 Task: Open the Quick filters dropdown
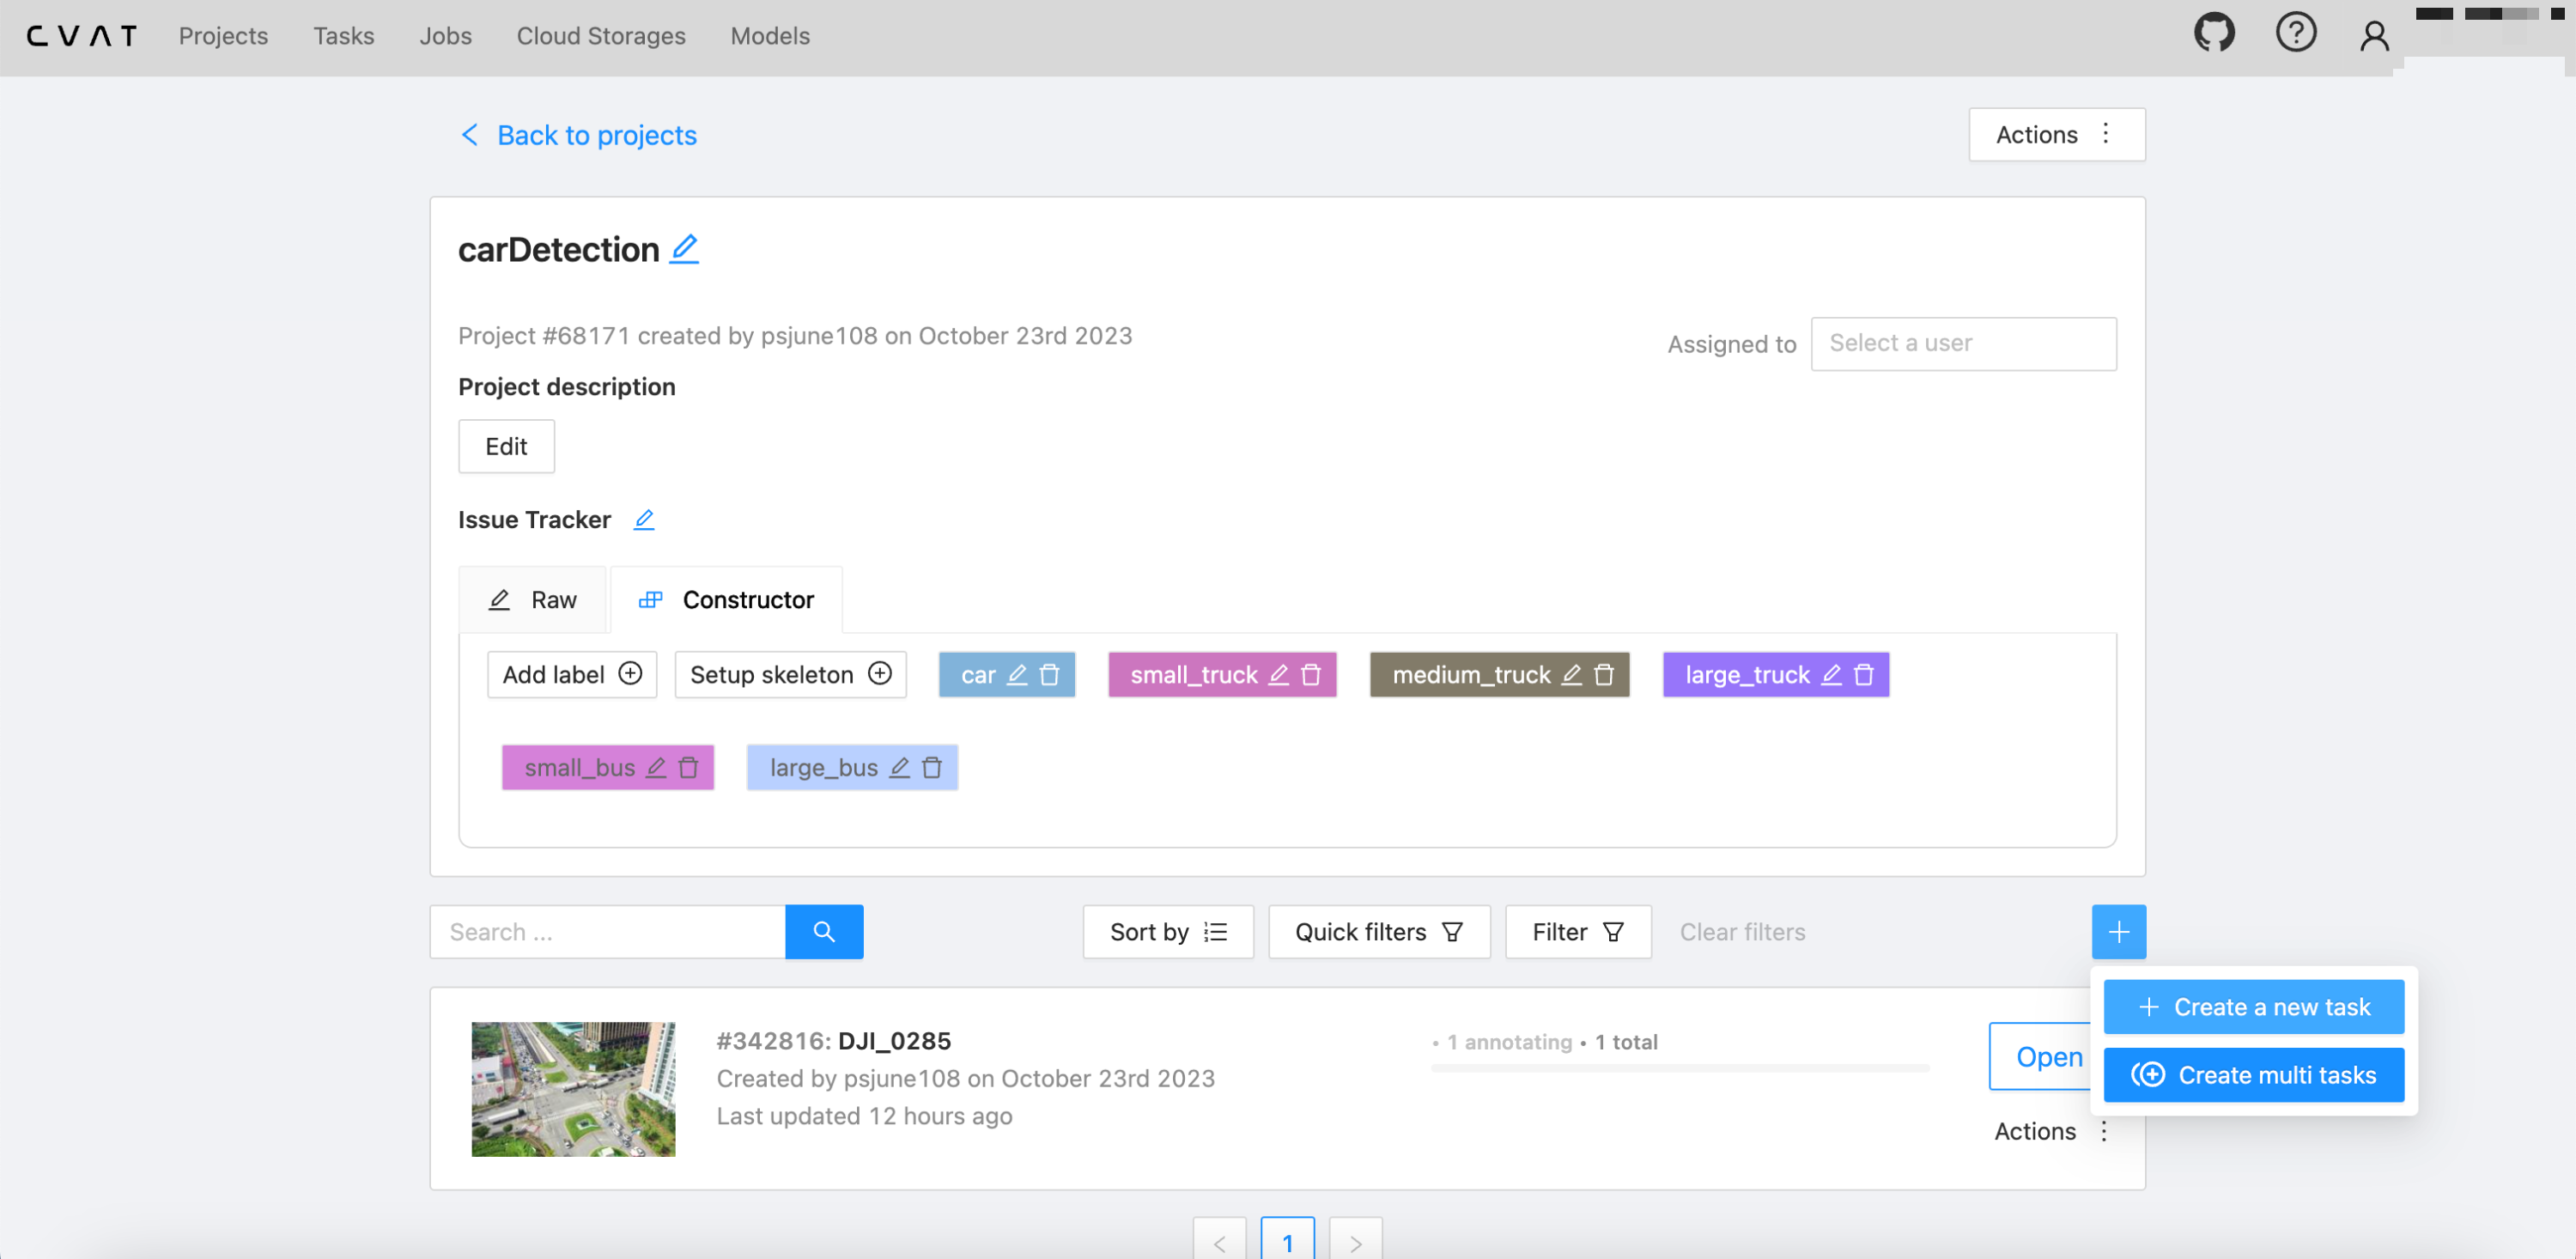point(1378,932)
